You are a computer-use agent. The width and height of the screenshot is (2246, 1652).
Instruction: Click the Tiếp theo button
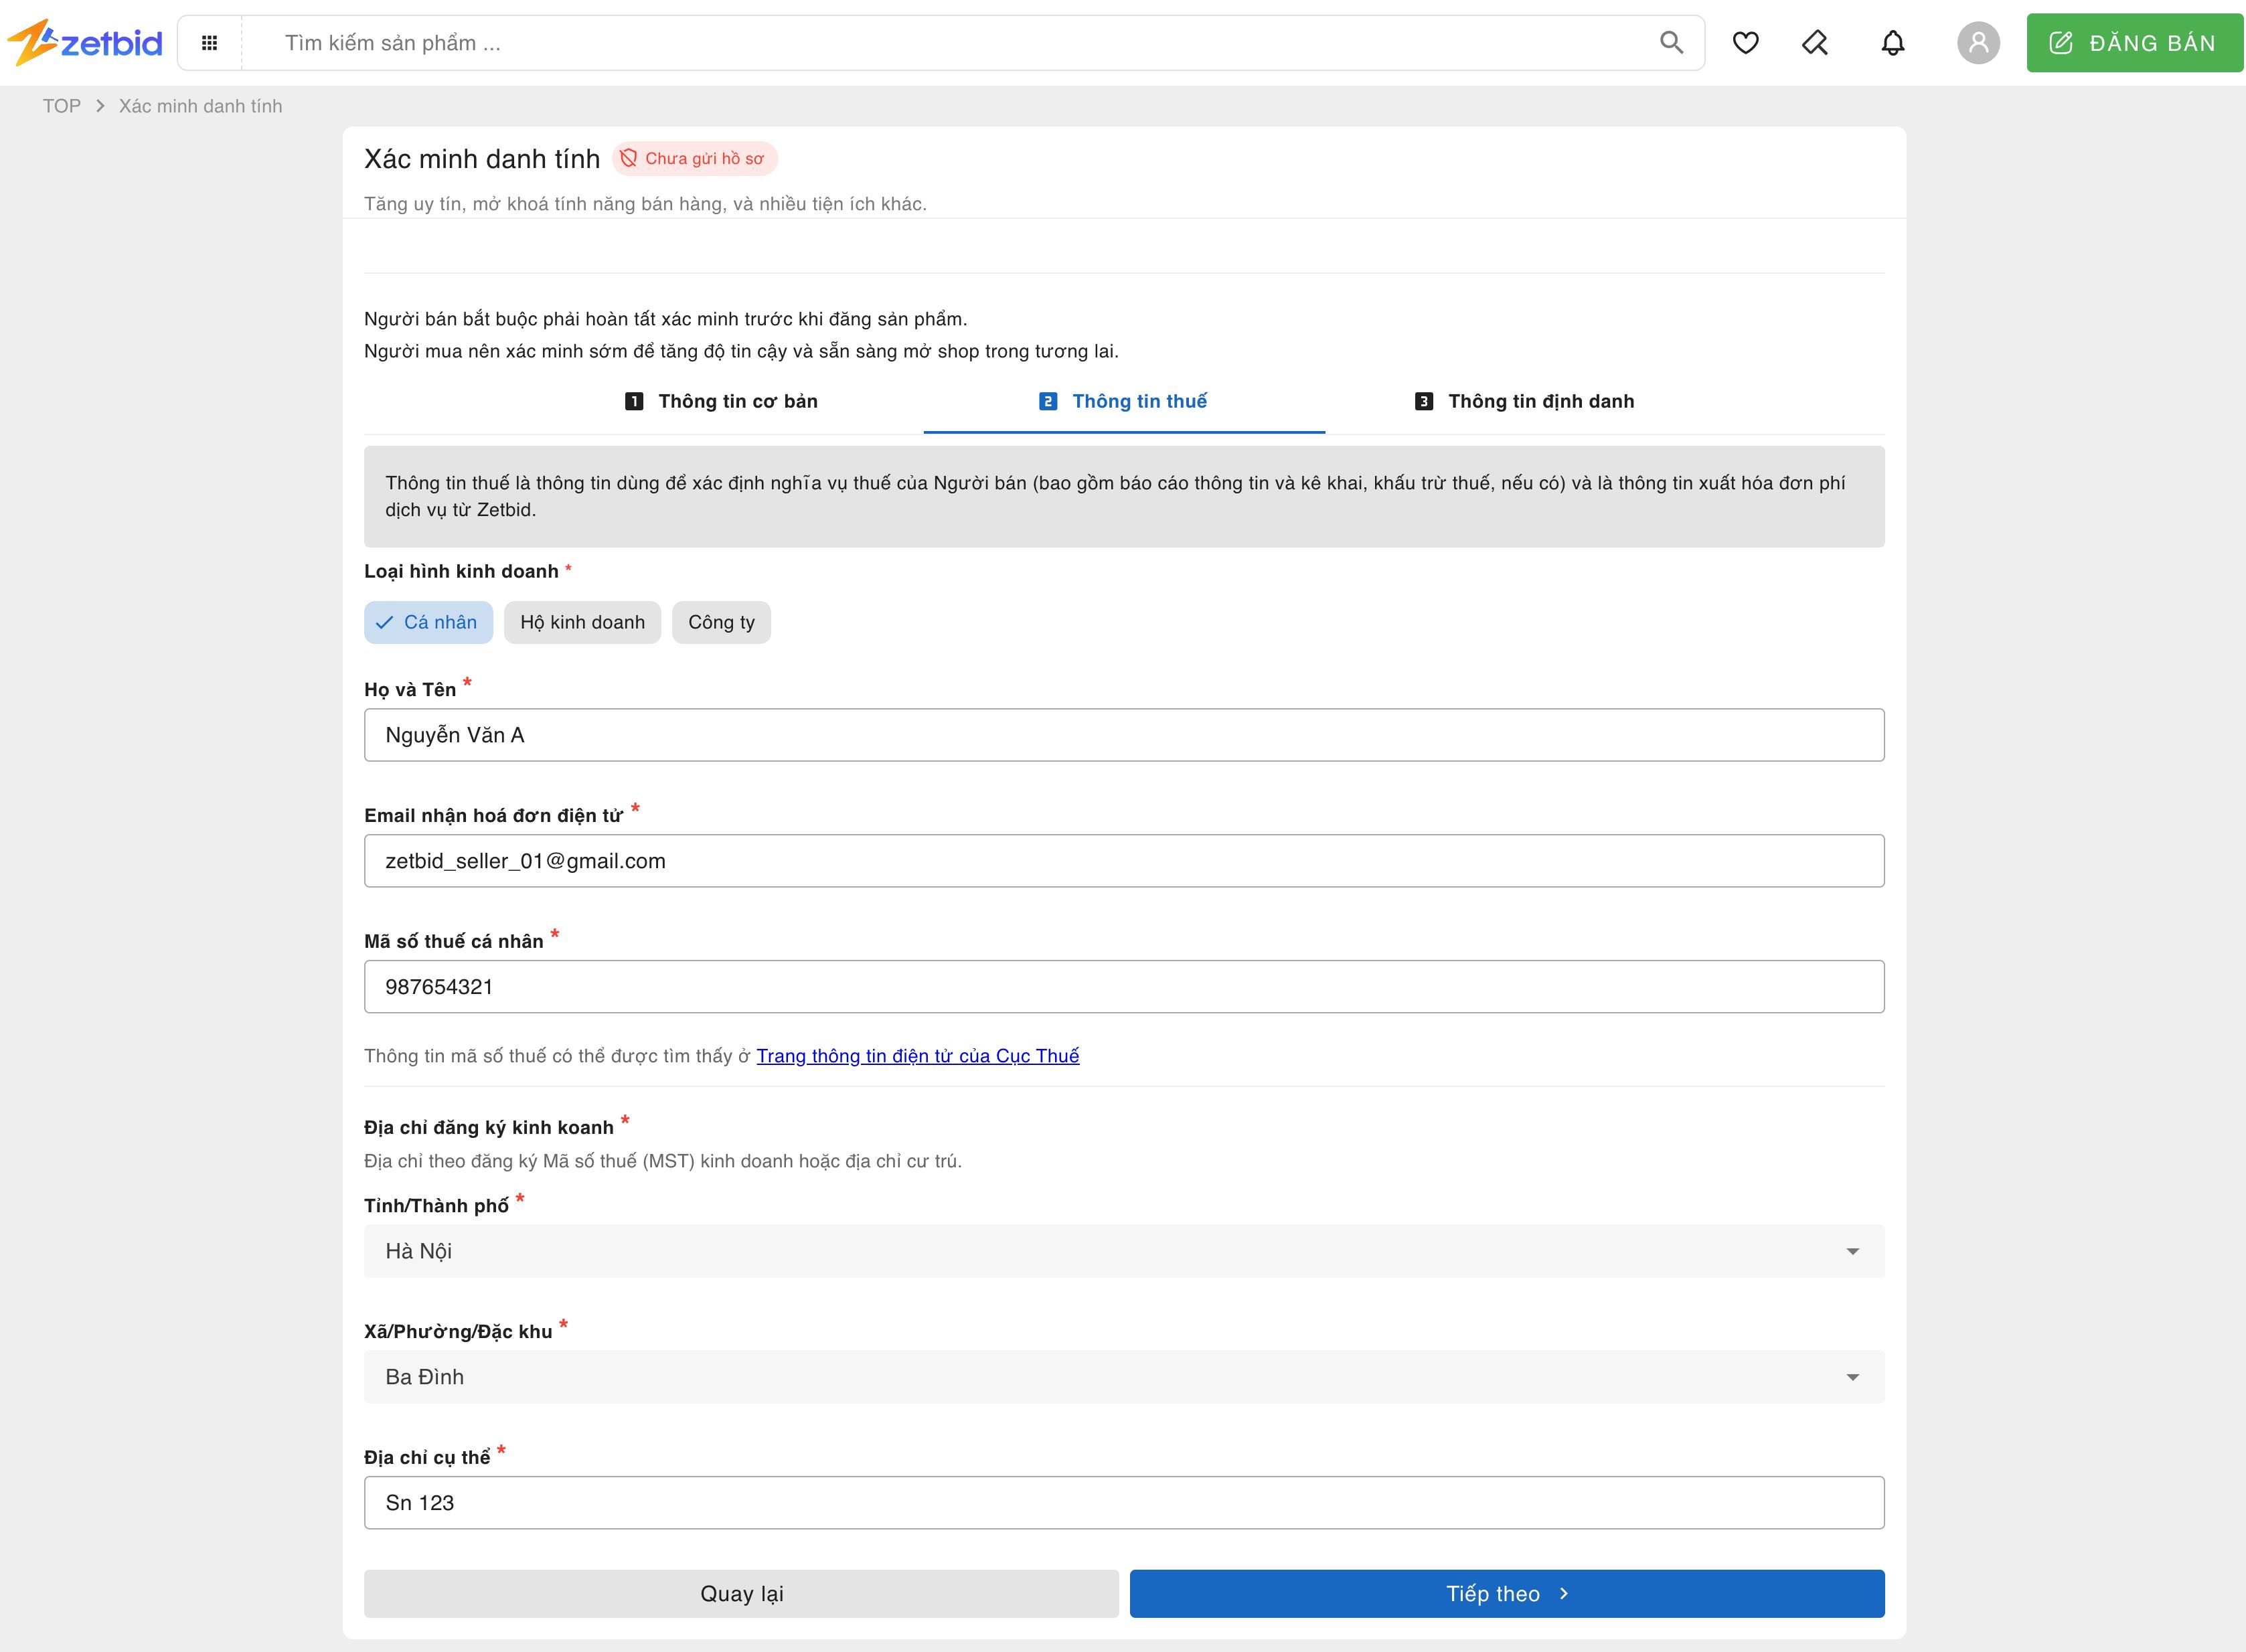pos(1507,1594)
